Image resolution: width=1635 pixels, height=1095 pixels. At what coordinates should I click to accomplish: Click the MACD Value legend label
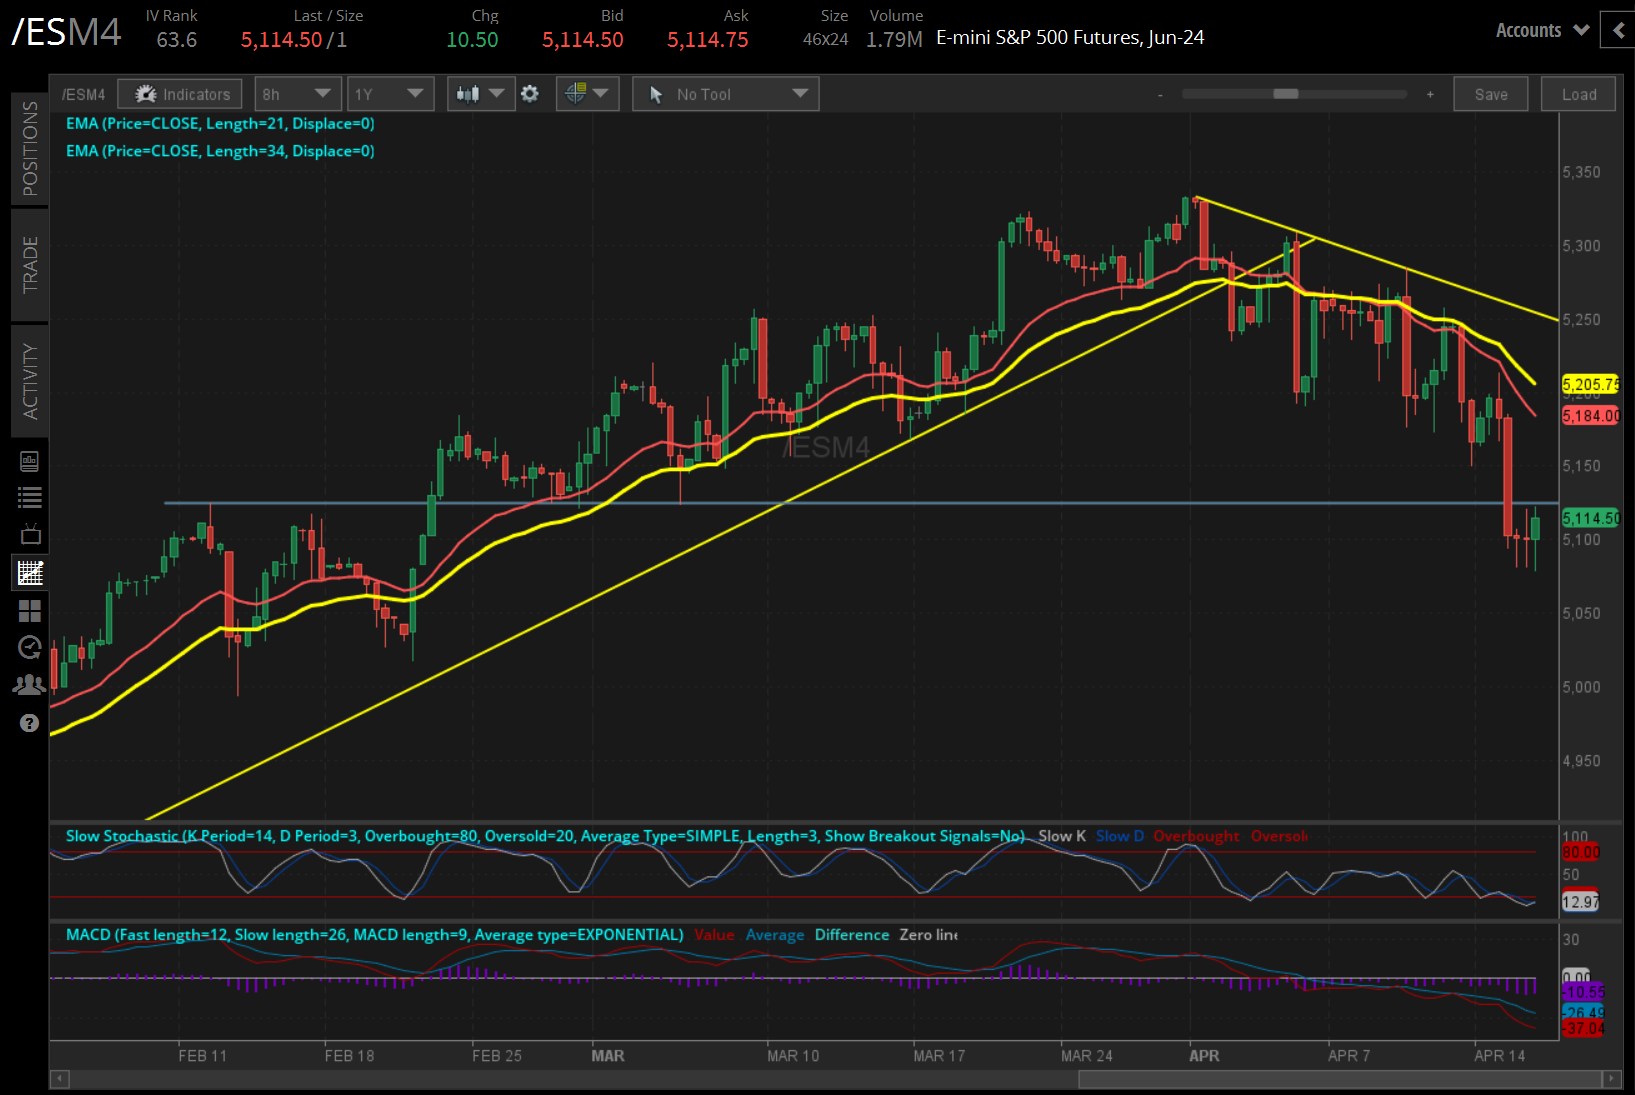pos(714,935)
